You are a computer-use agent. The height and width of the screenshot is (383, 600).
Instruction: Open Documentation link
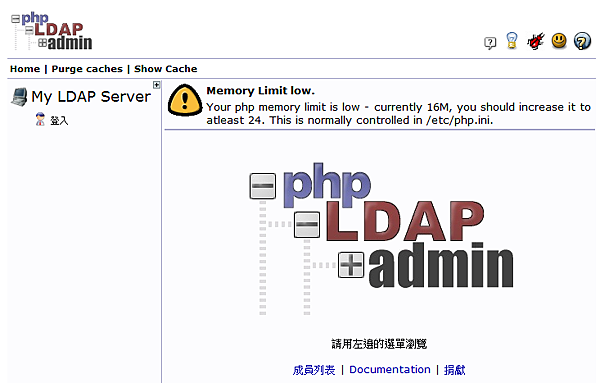pos(390,370)
